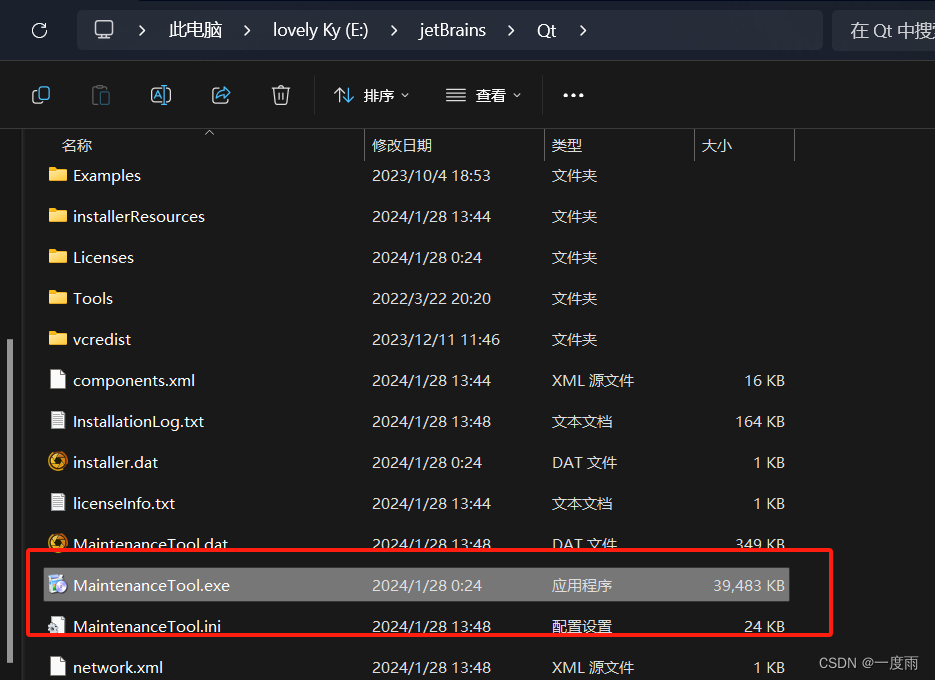Select the network.xml file icon

tap(58, 666)
